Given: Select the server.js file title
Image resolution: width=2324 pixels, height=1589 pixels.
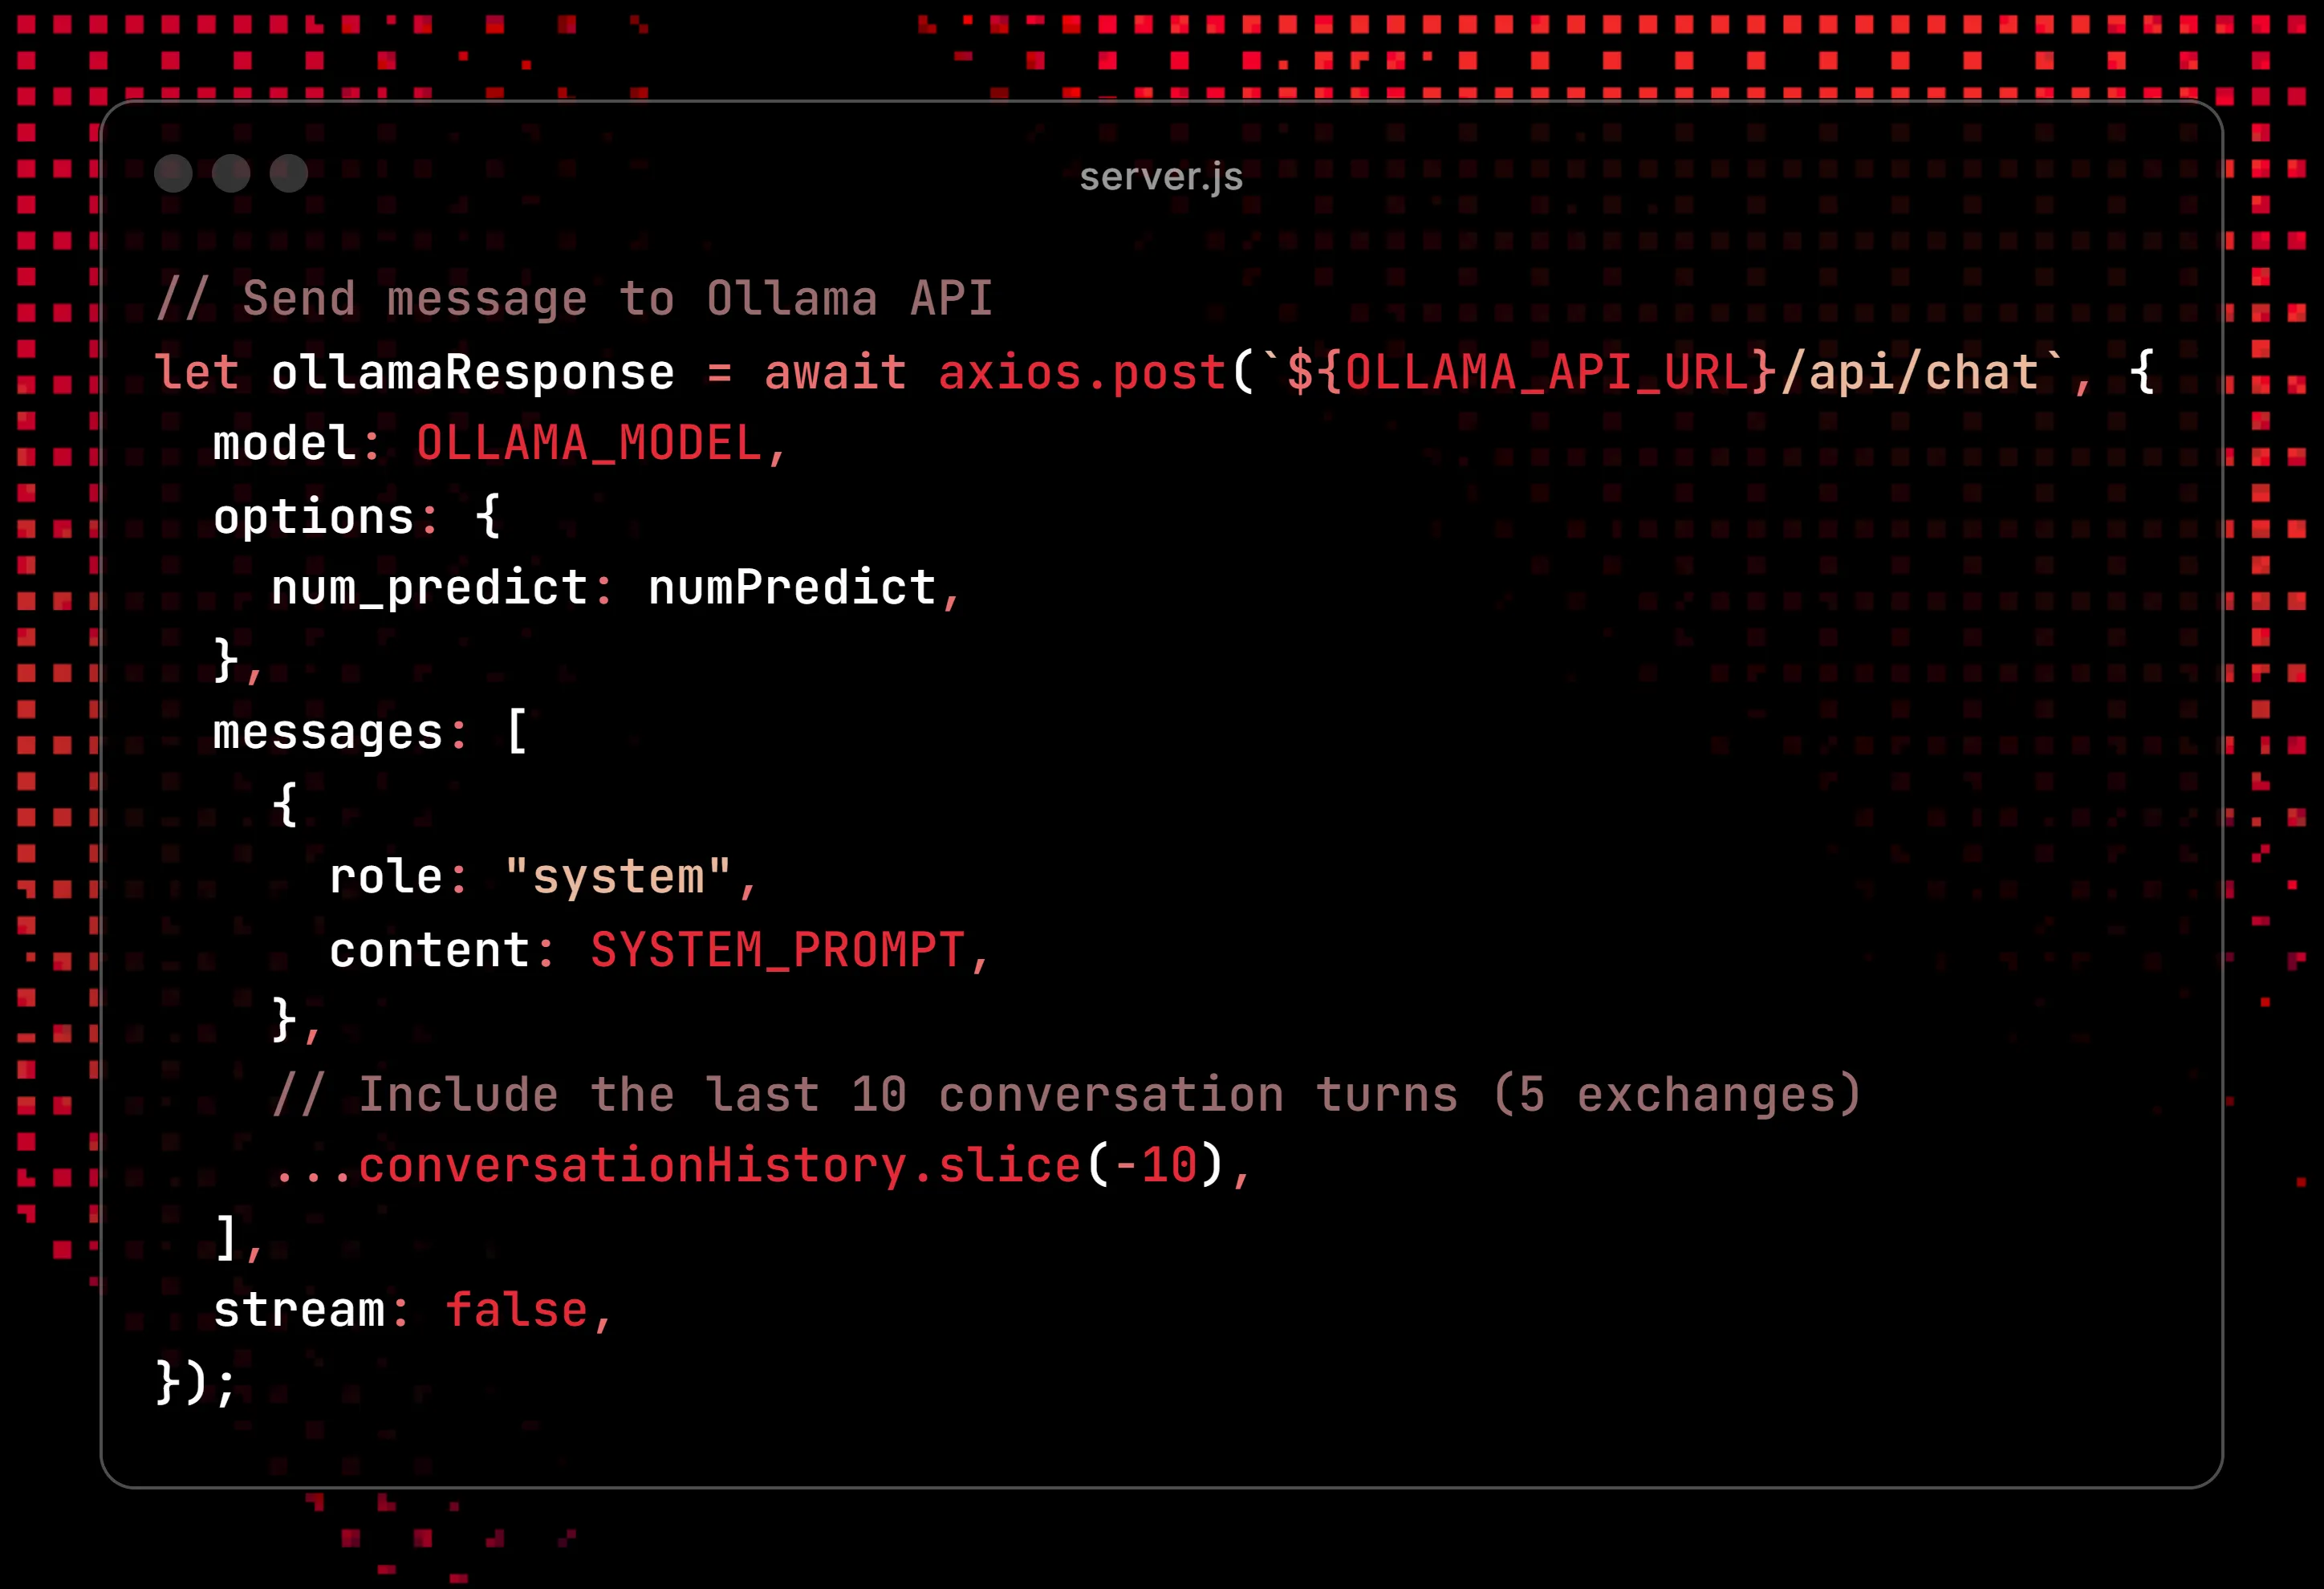Looking at the screenshot, I should click(1161, 177).
